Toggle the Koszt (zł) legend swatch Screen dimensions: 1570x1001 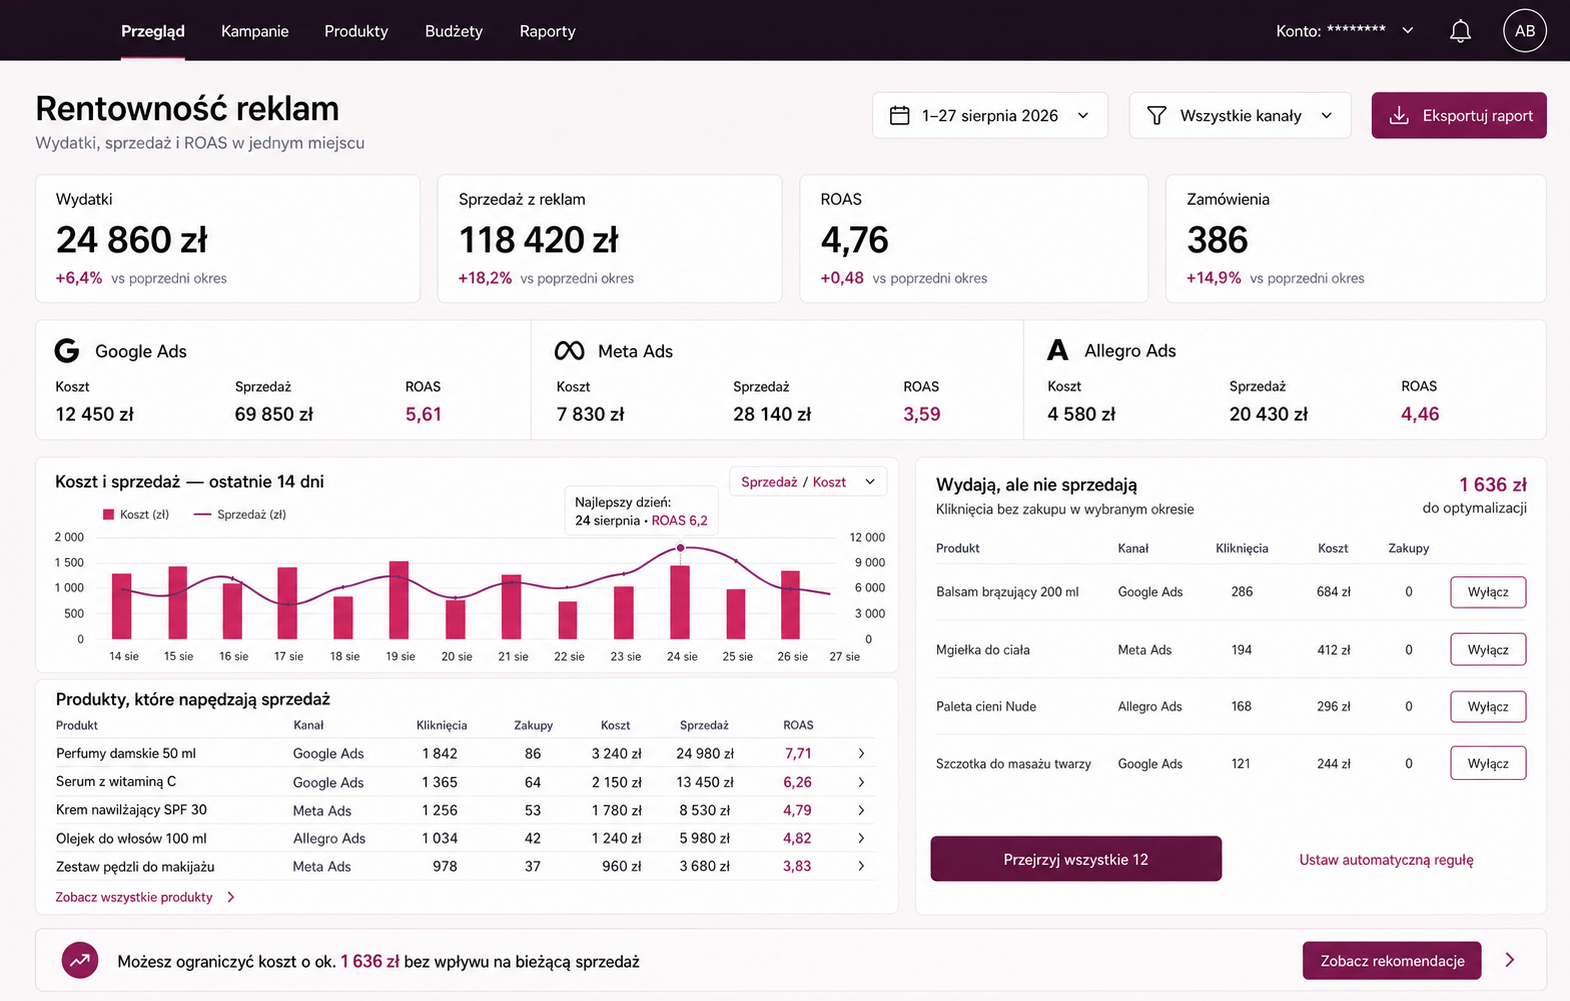108,514
